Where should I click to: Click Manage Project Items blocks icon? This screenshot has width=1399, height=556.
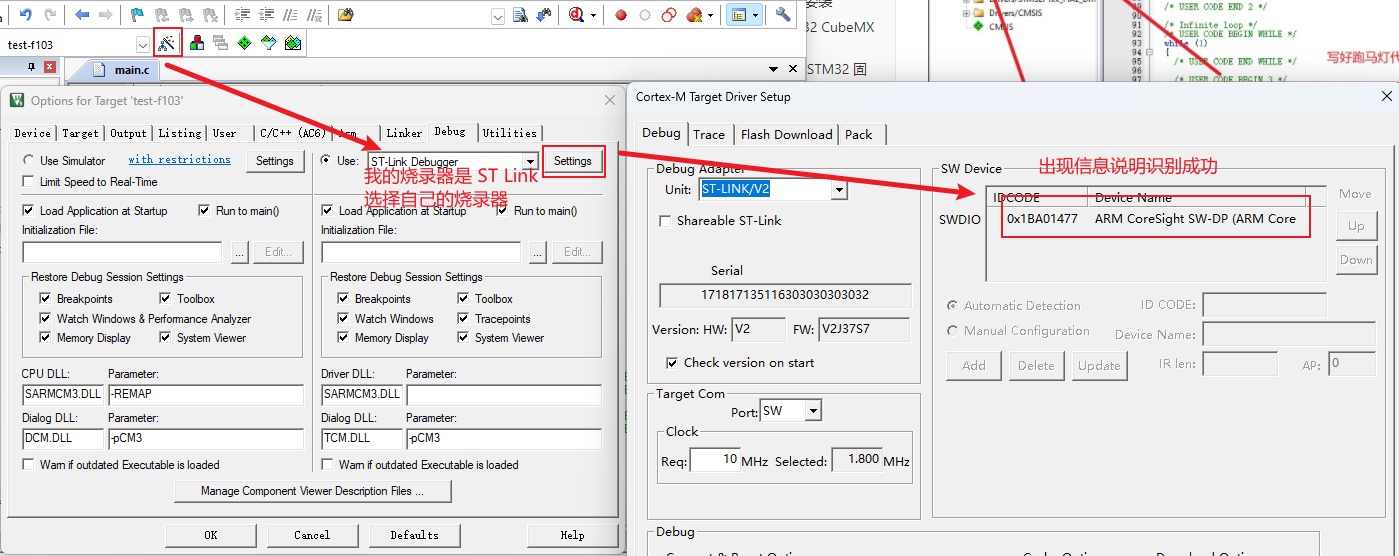tap(197, 43)
